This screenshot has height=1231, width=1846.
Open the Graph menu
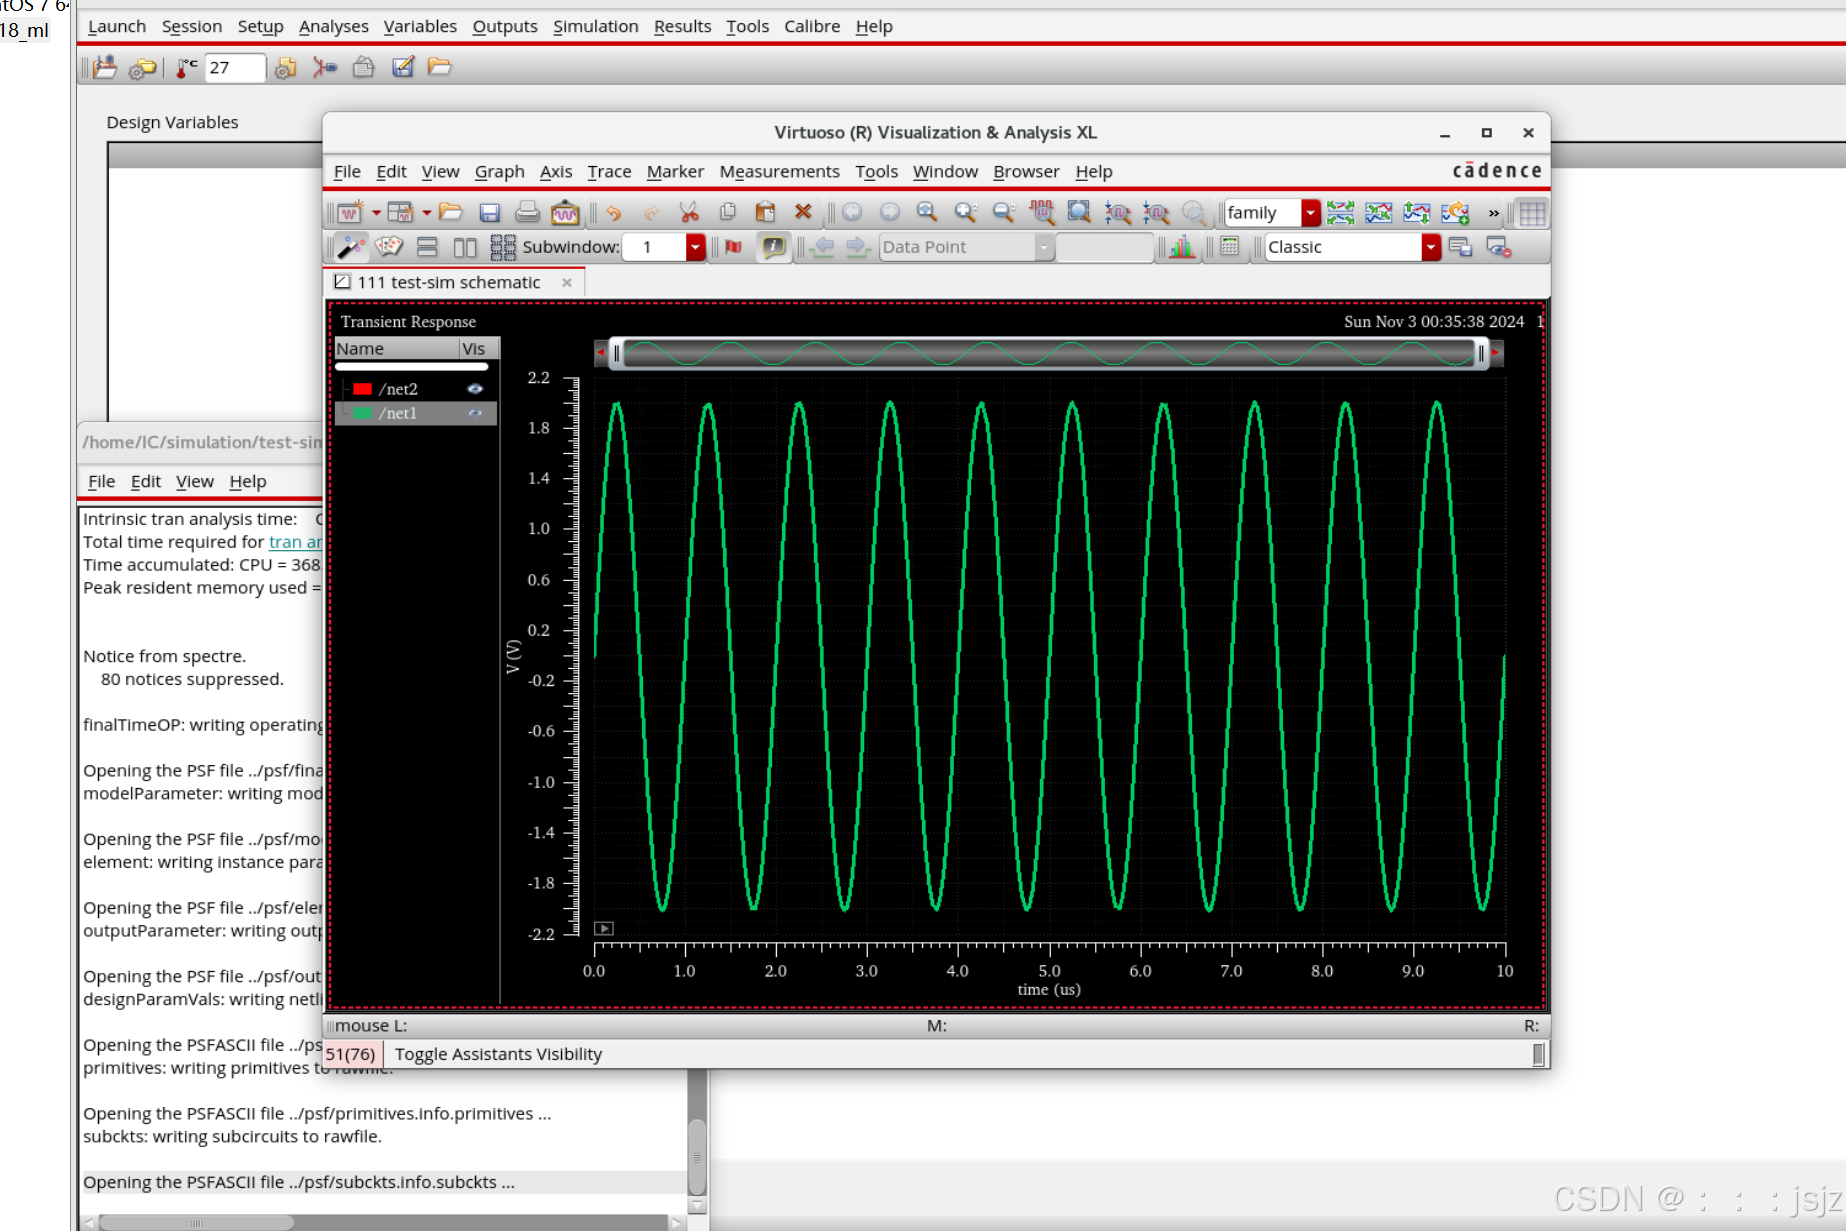[499, 171]
